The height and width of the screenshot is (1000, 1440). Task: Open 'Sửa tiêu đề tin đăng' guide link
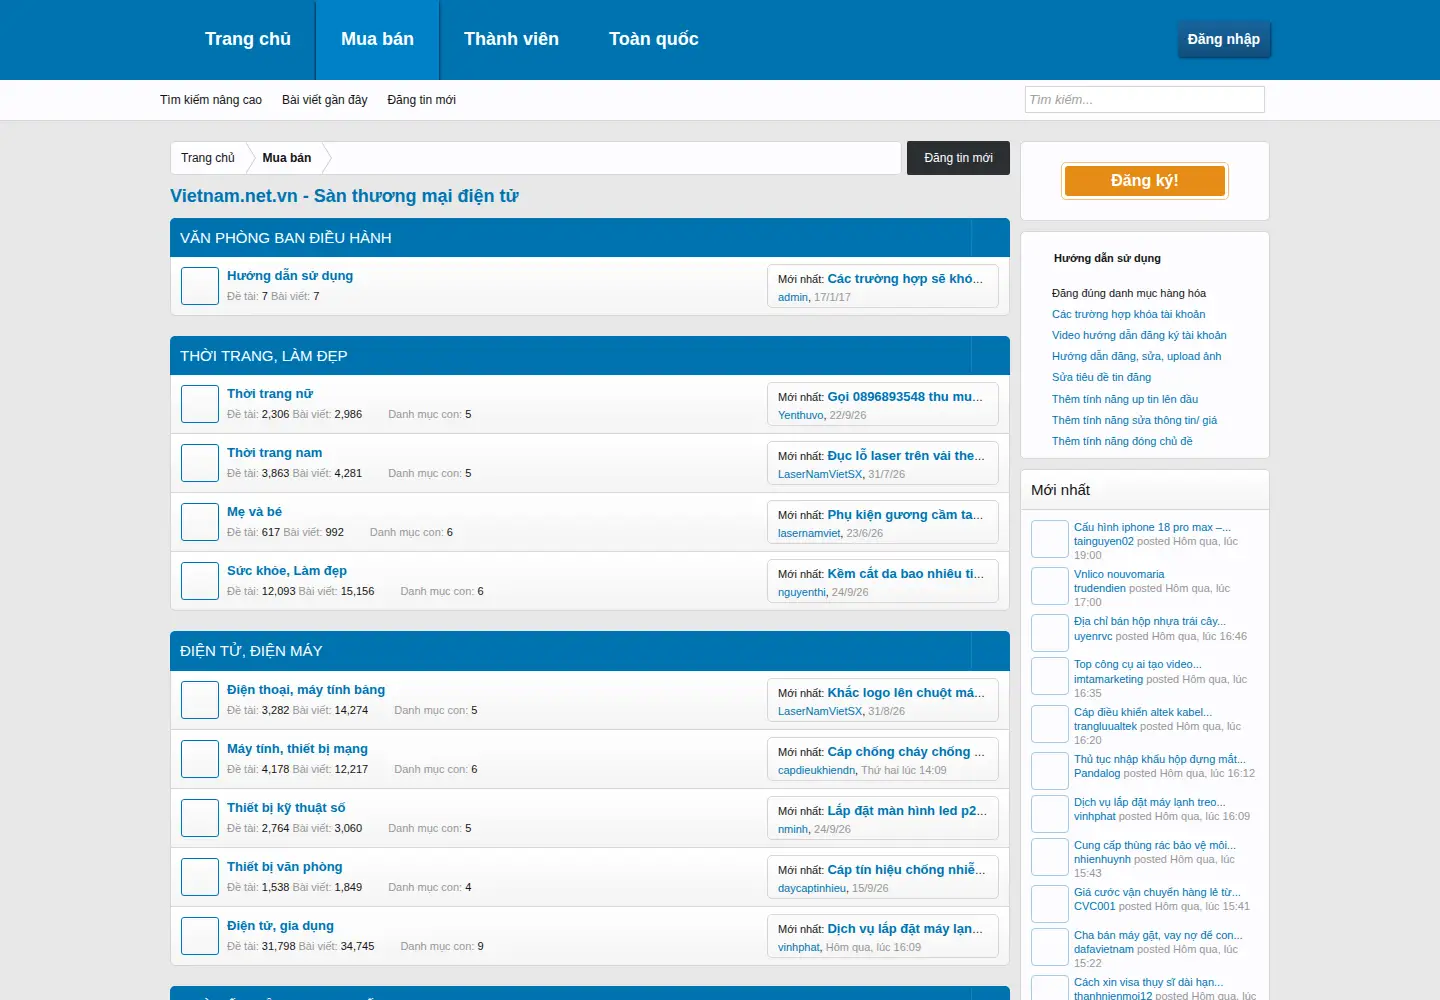pyautogui.click(x=1102, y=377)
